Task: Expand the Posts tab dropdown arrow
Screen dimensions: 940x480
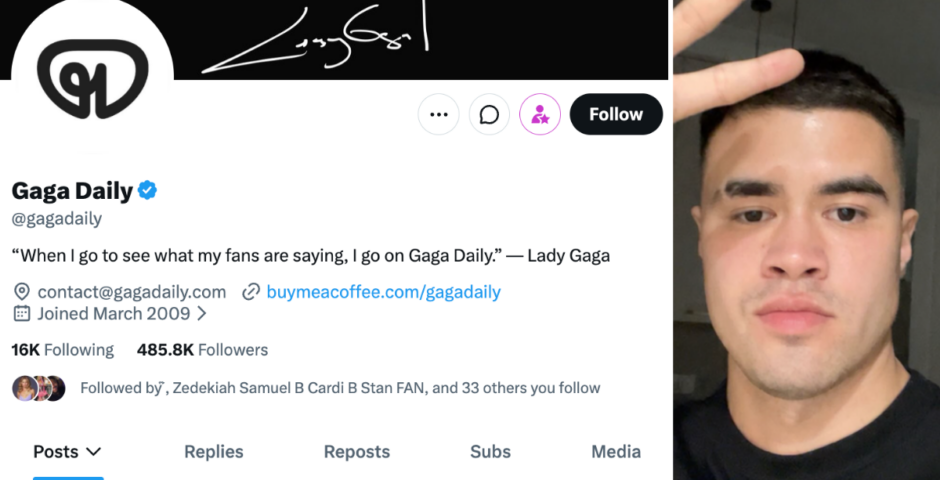Action: (94, 451)
